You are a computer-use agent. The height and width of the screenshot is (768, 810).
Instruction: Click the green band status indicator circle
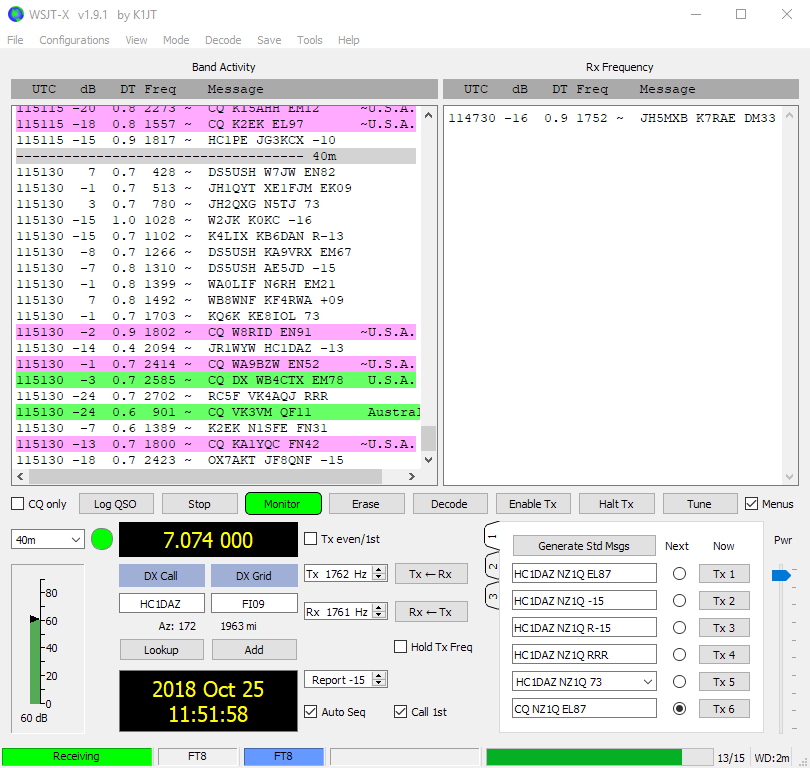click(102, 539)
